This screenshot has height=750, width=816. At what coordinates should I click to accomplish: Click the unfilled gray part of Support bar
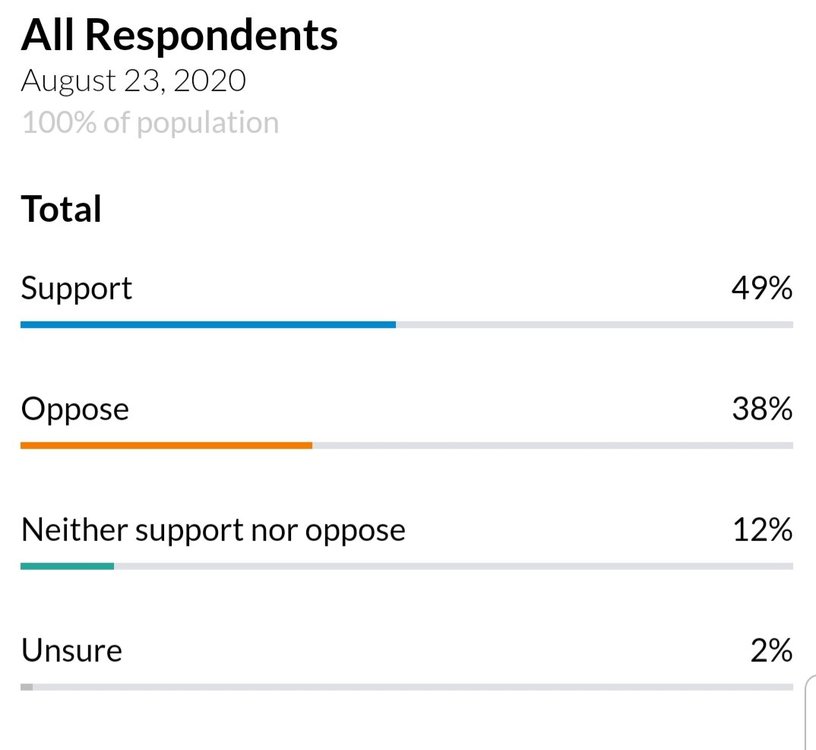point(594,324)
